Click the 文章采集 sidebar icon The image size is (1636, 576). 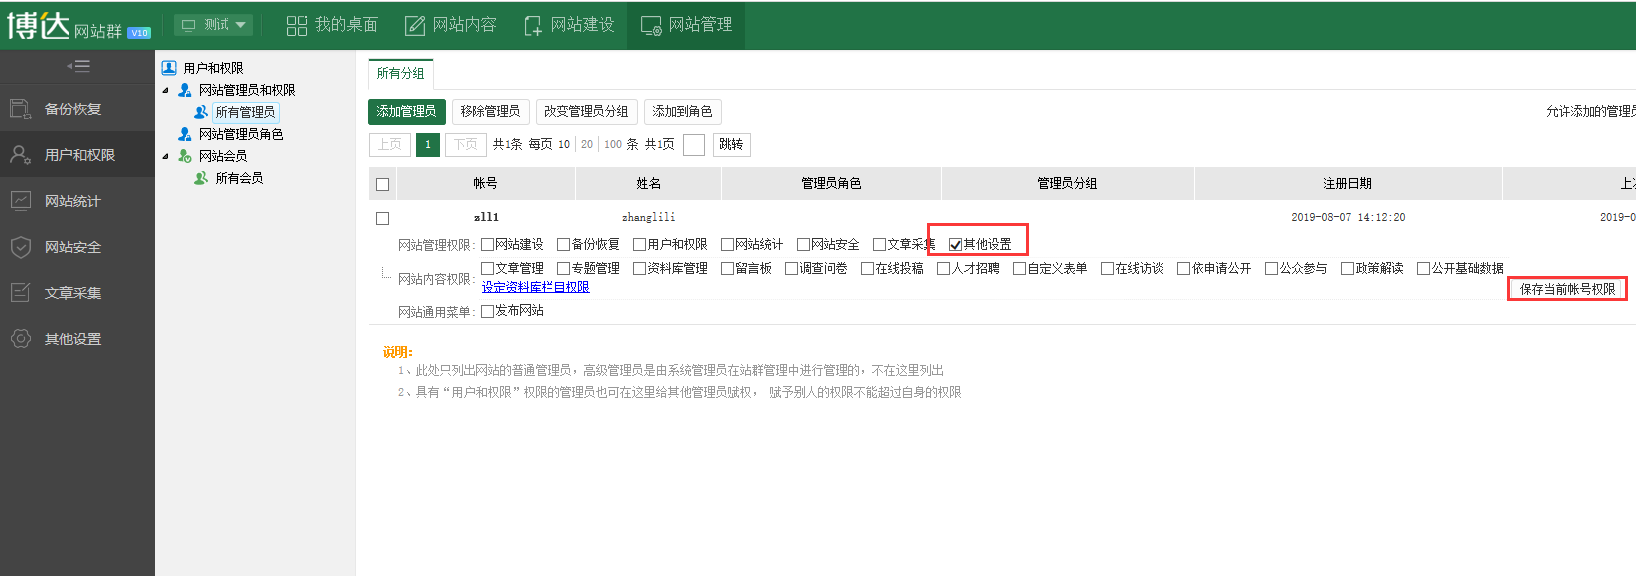point(21,293)
